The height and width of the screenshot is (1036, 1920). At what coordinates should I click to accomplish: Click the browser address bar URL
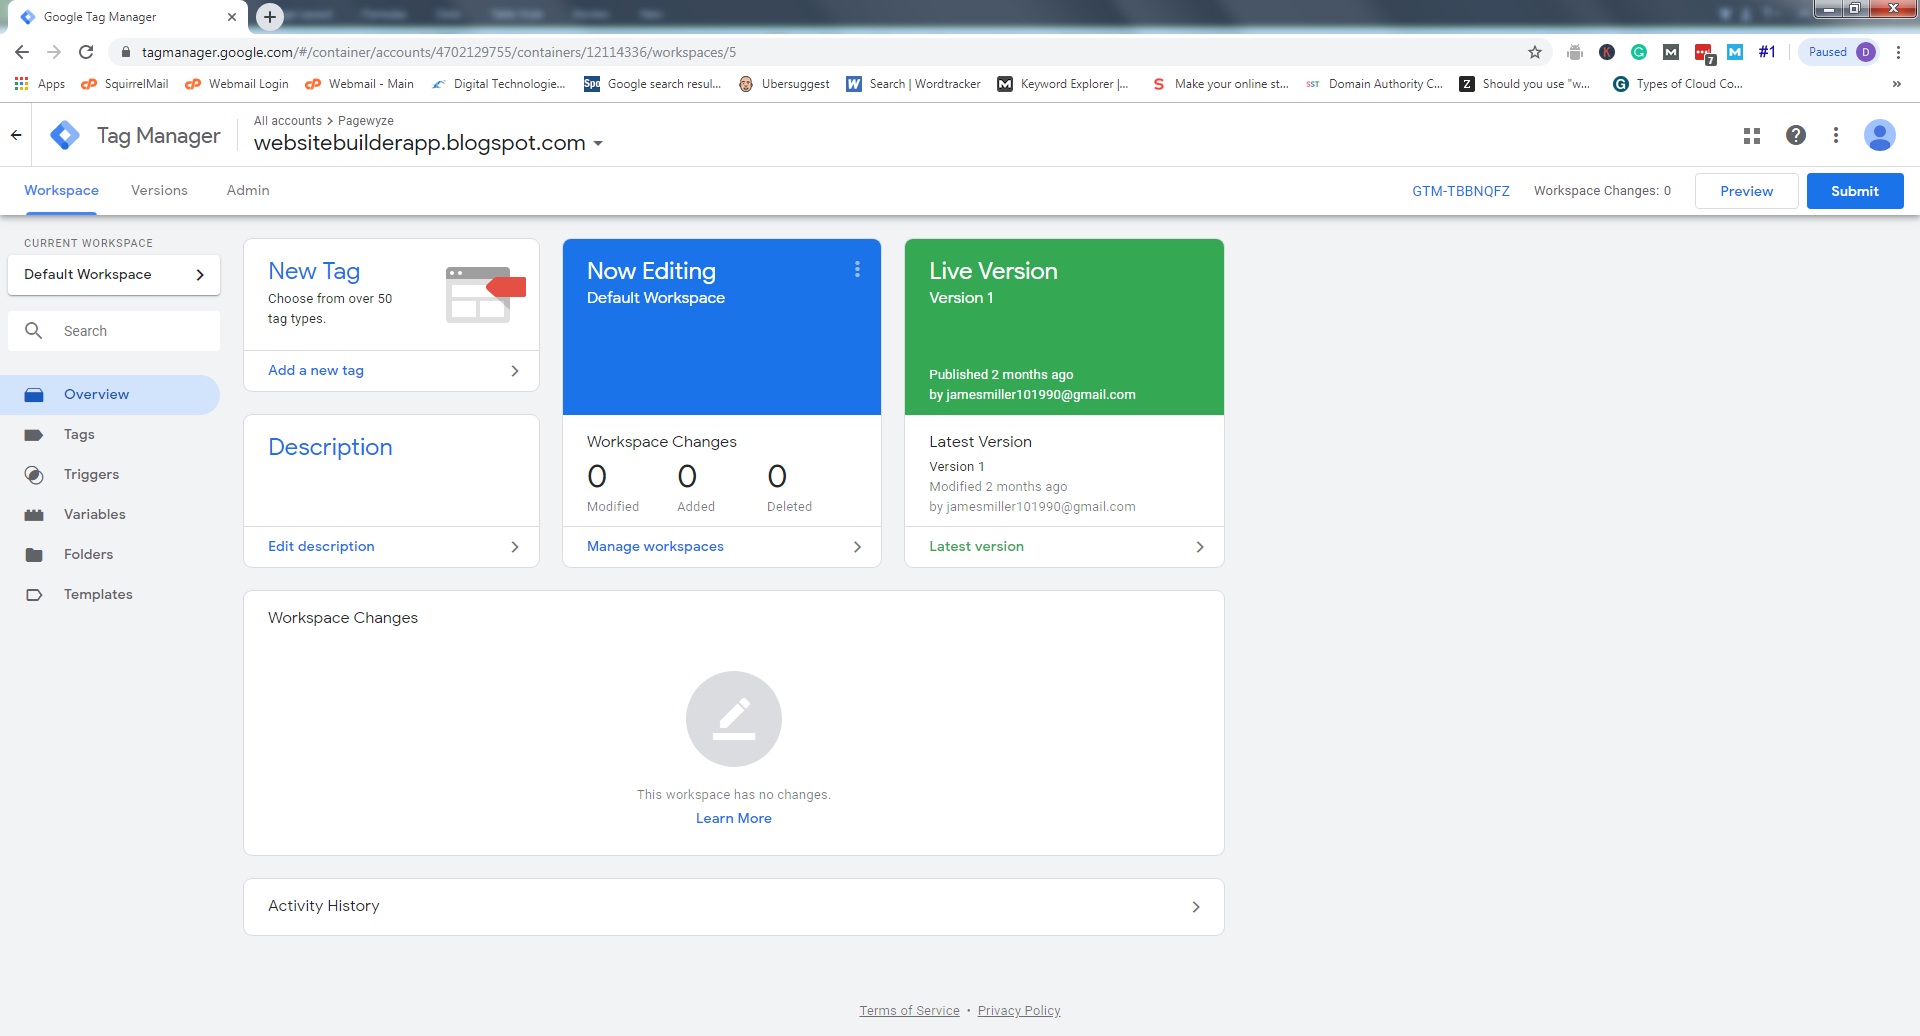(x=438, y=52)
